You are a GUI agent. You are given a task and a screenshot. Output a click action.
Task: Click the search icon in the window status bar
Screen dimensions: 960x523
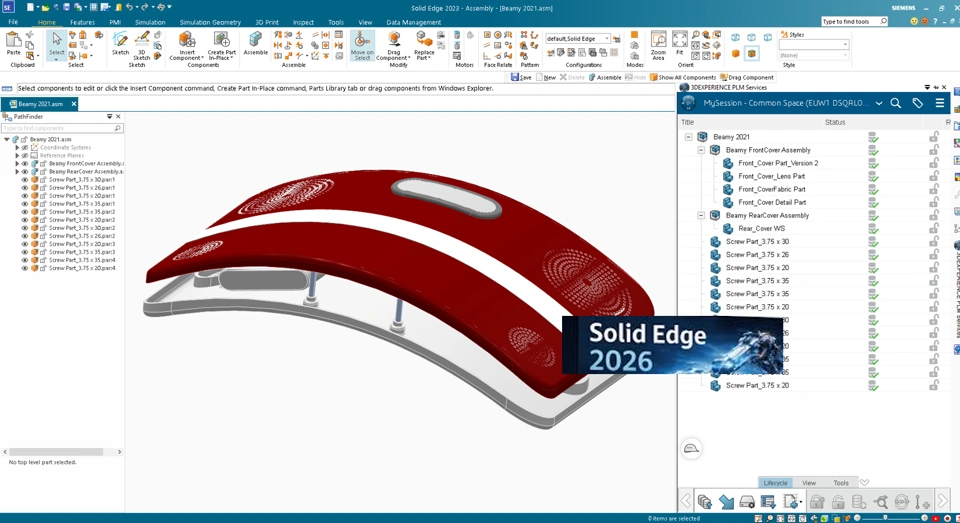coord(770,518)
